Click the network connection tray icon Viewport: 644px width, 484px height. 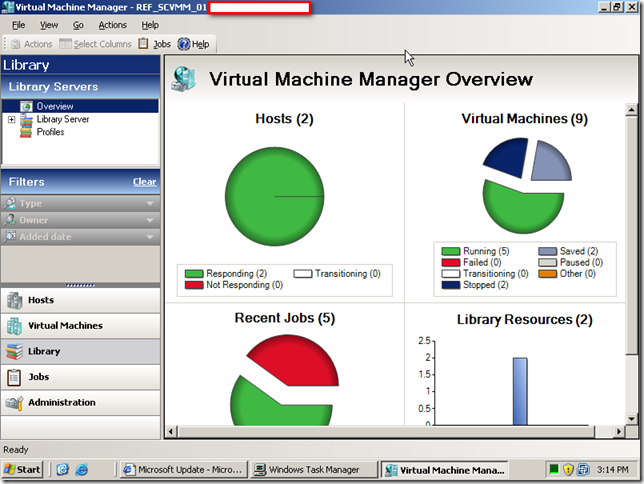click(x=583, y=469)
